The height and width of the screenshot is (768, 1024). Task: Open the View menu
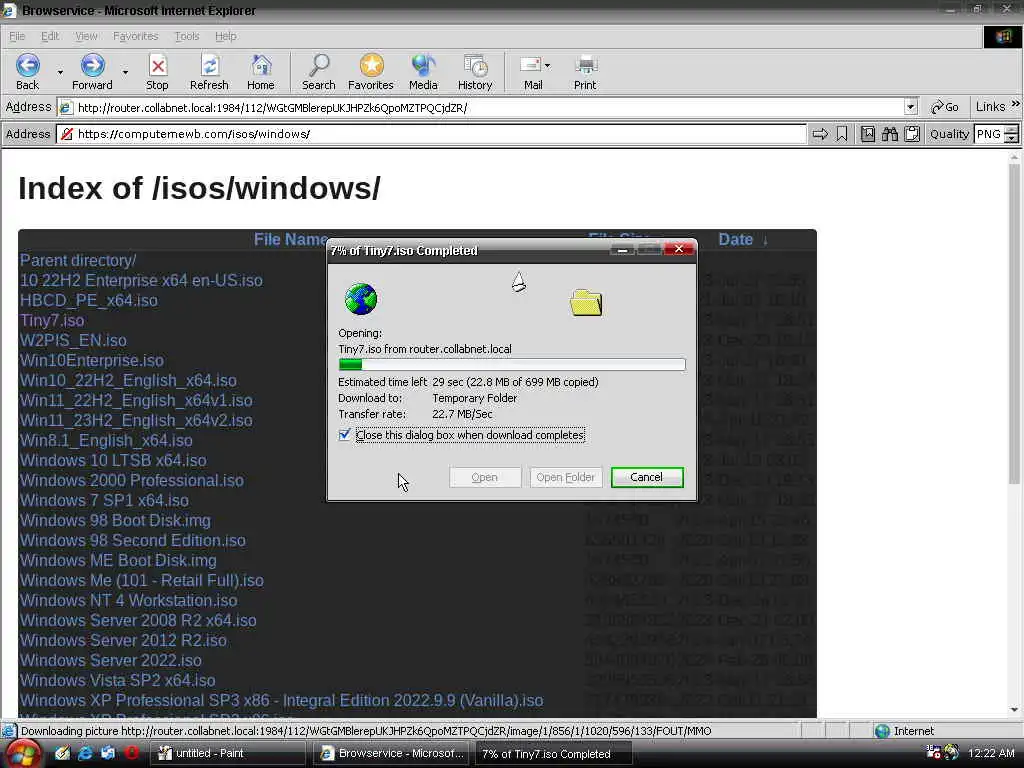pyautogui.click(x=86, y=36)
